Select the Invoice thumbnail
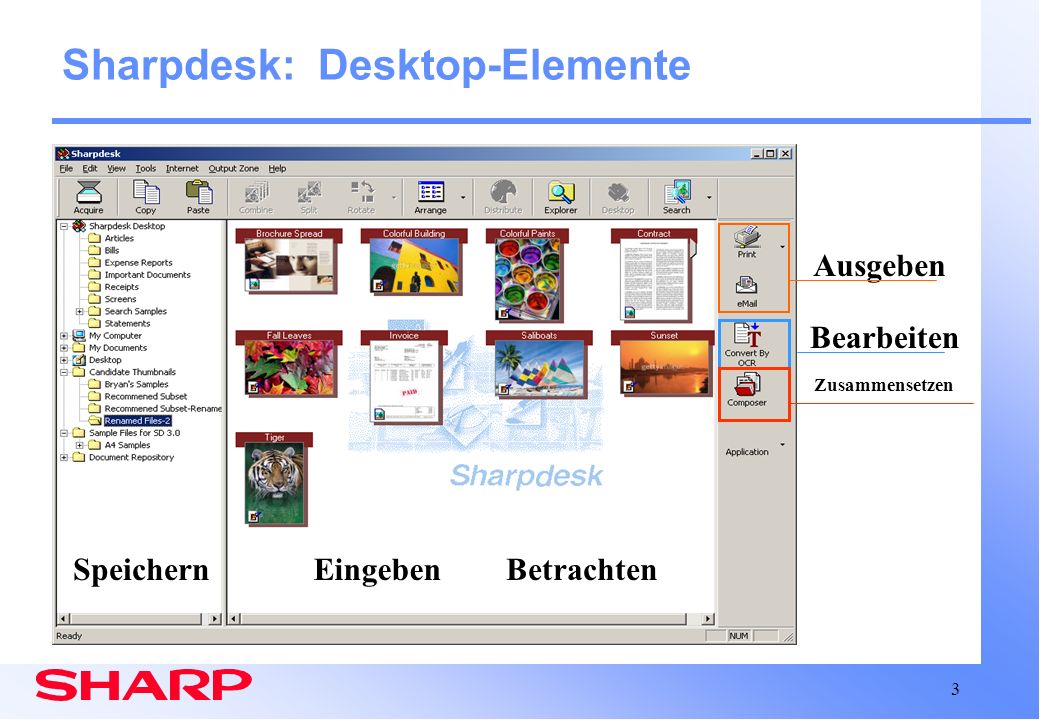1040x720 pixels. 405,377
